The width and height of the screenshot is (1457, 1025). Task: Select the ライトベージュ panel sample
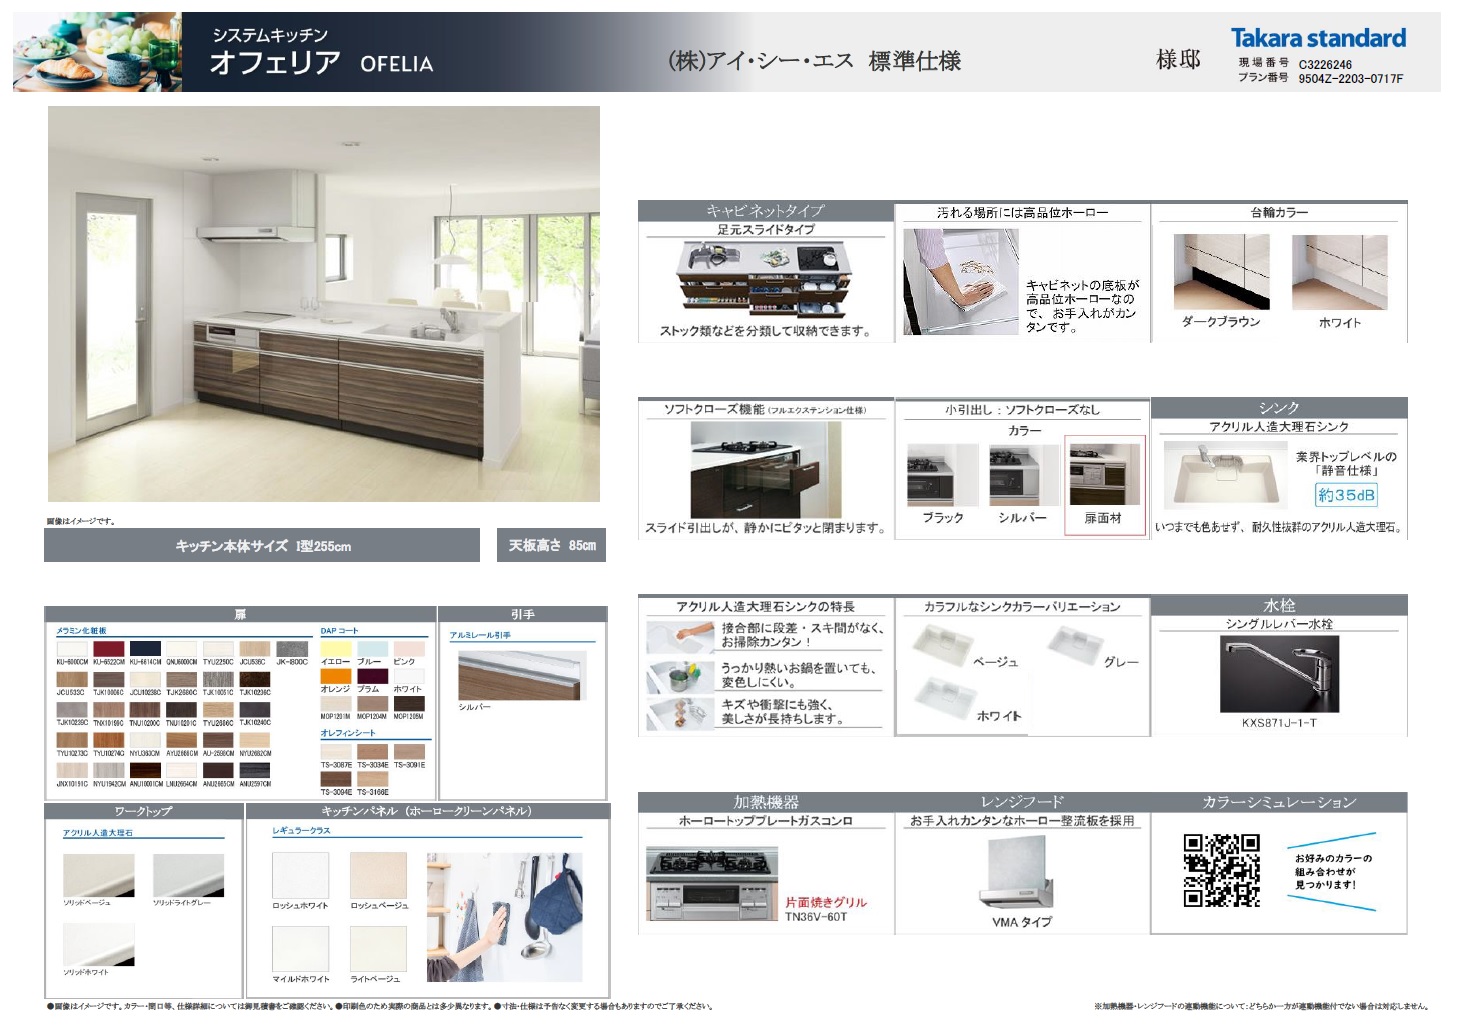(379, 949)
